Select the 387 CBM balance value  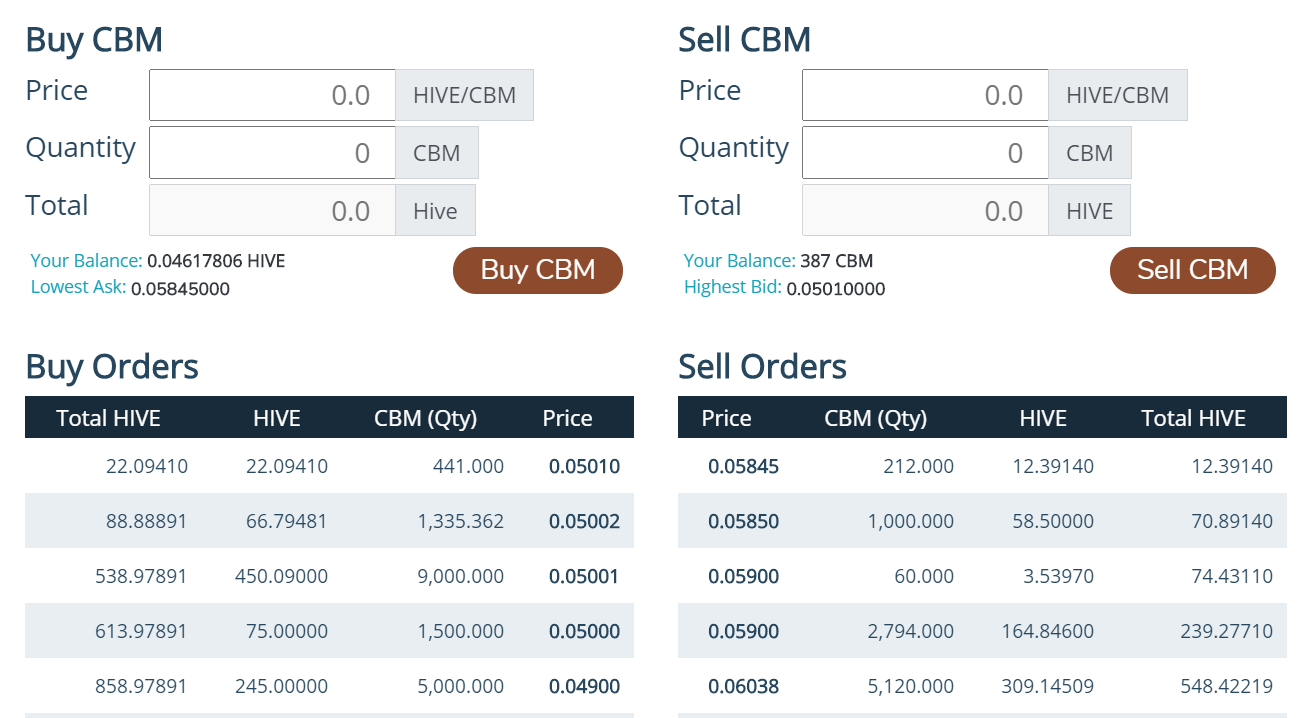[x=837, y=261]
